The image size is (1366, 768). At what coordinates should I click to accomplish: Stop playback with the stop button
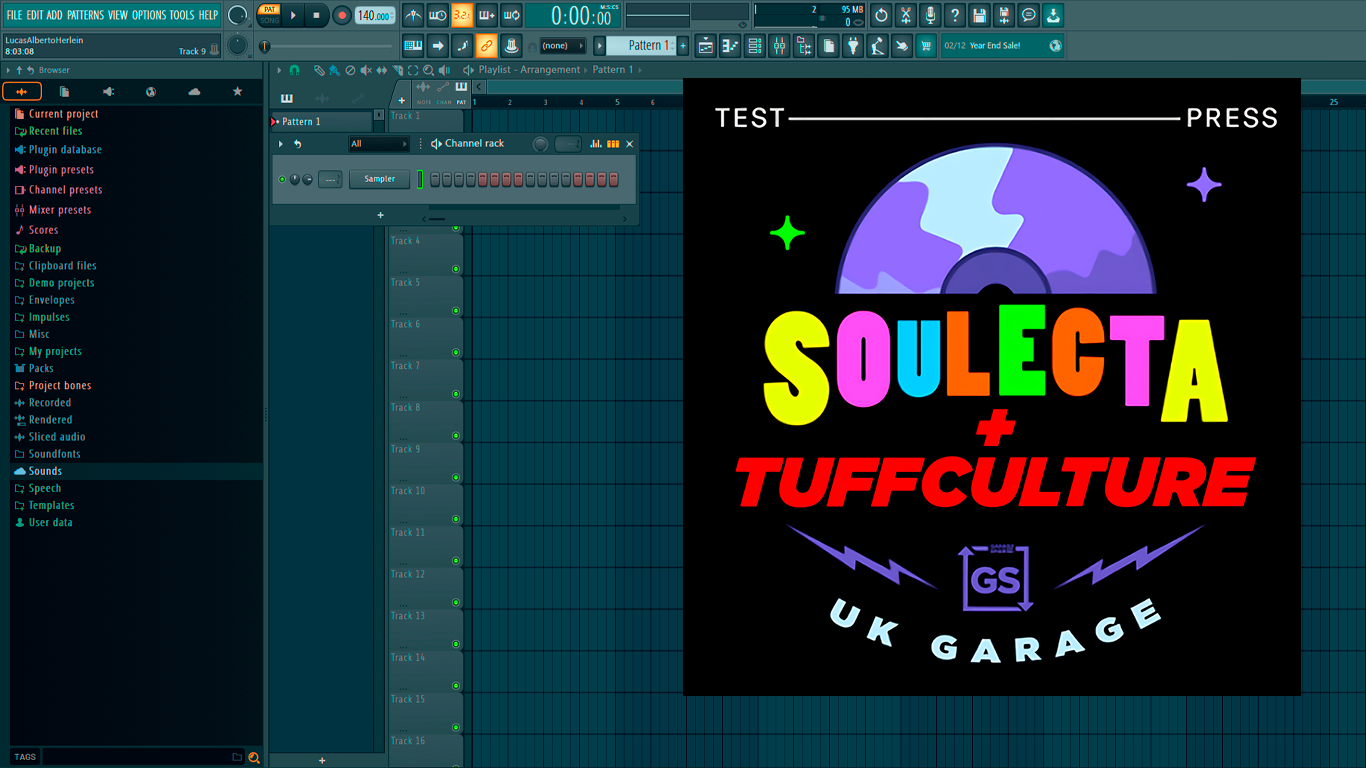(x=317, y=15)
